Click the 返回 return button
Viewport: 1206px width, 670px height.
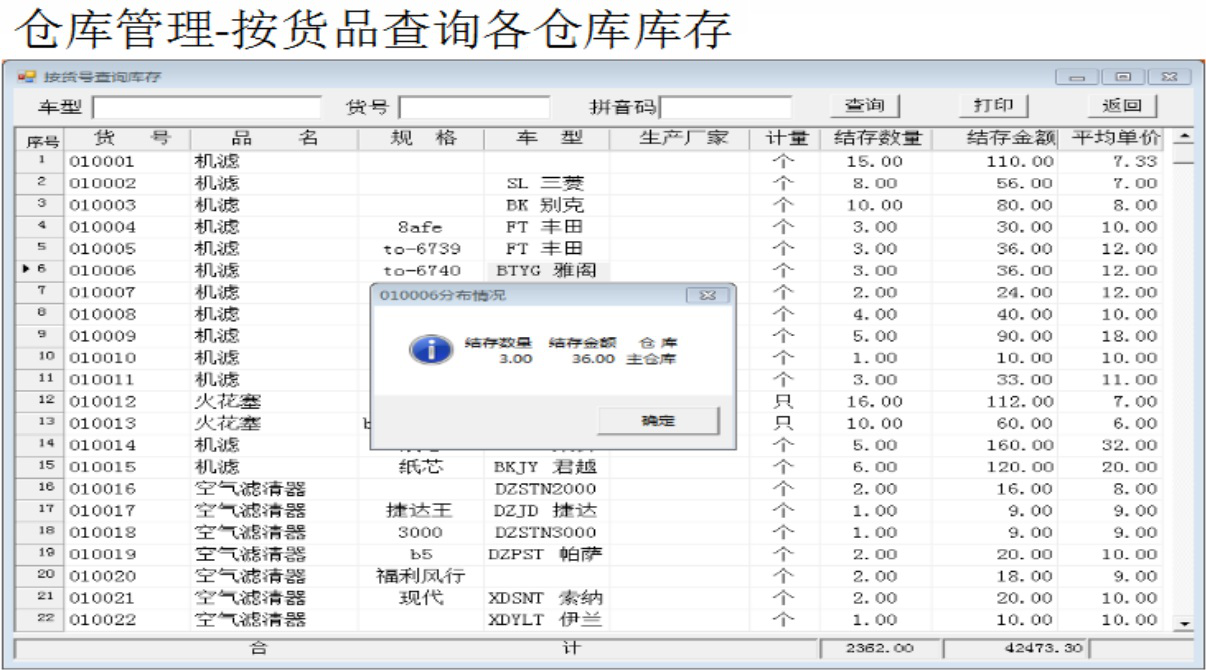(1122, 106)
